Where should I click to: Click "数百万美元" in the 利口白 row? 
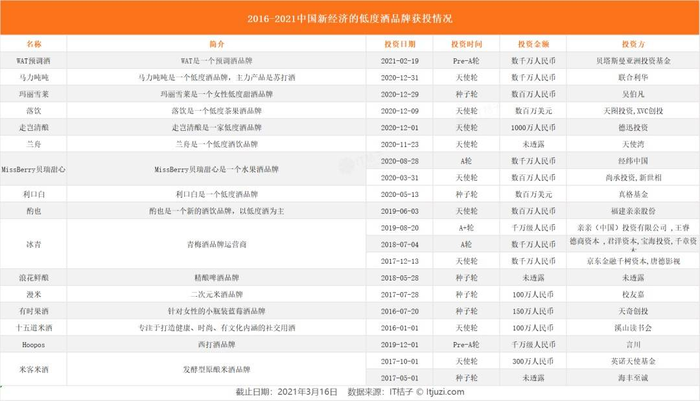tap(533, 194)
